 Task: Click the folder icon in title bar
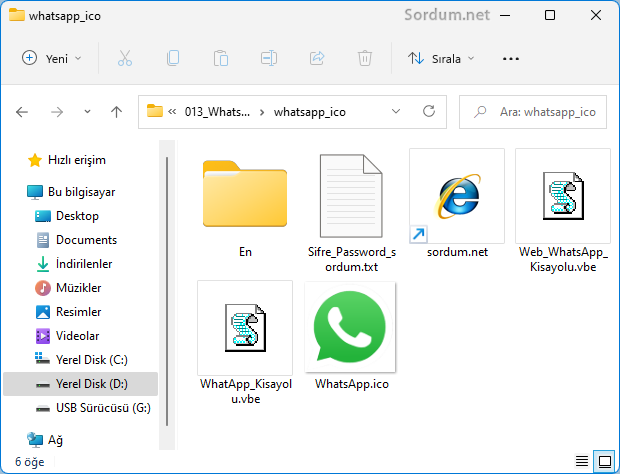click(17, 15)
